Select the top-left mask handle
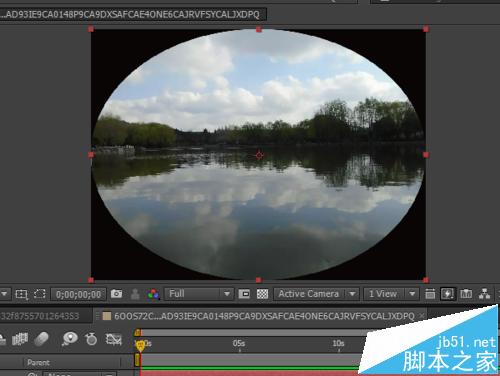Viewport: 500px width, 376px height. click(x=91, y=29)
